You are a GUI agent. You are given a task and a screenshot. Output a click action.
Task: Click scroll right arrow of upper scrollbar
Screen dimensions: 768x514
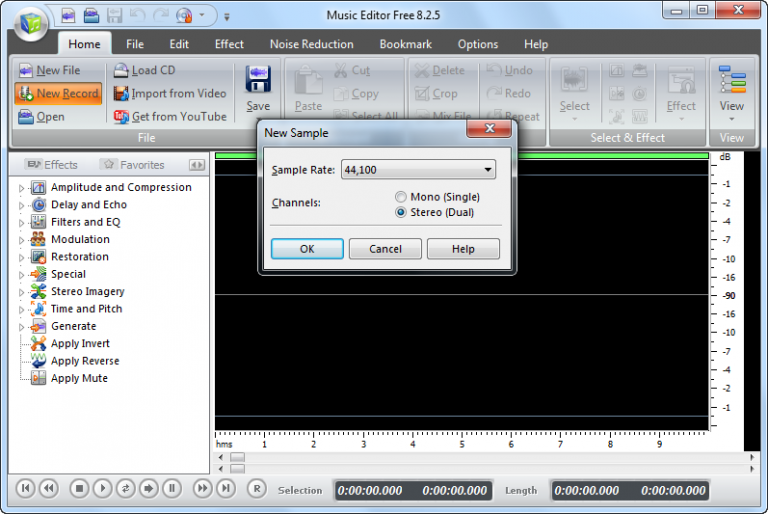[x=752, y=457]
